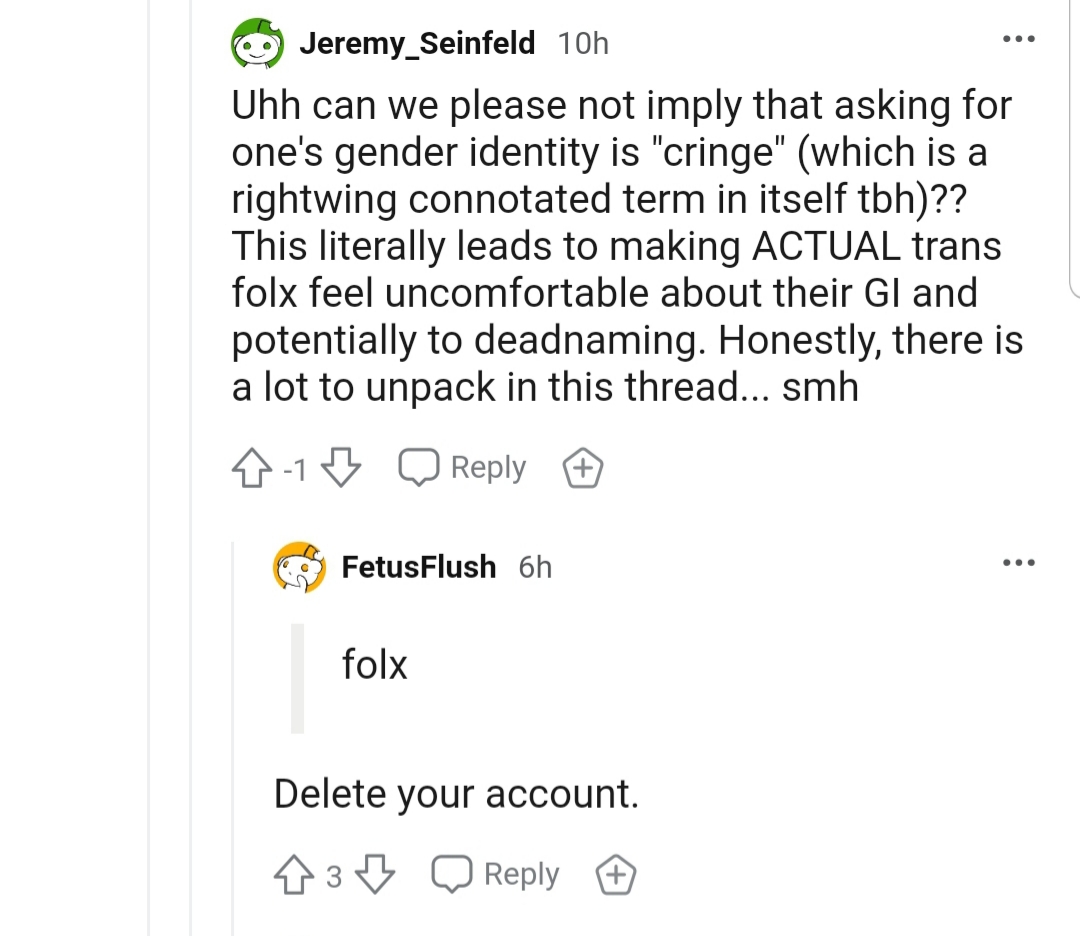The image size is (1080, 936).
Task: Reply to Jeremy_Seinfeld's comment
Action: pyautogui.click(x=462, y=468)
